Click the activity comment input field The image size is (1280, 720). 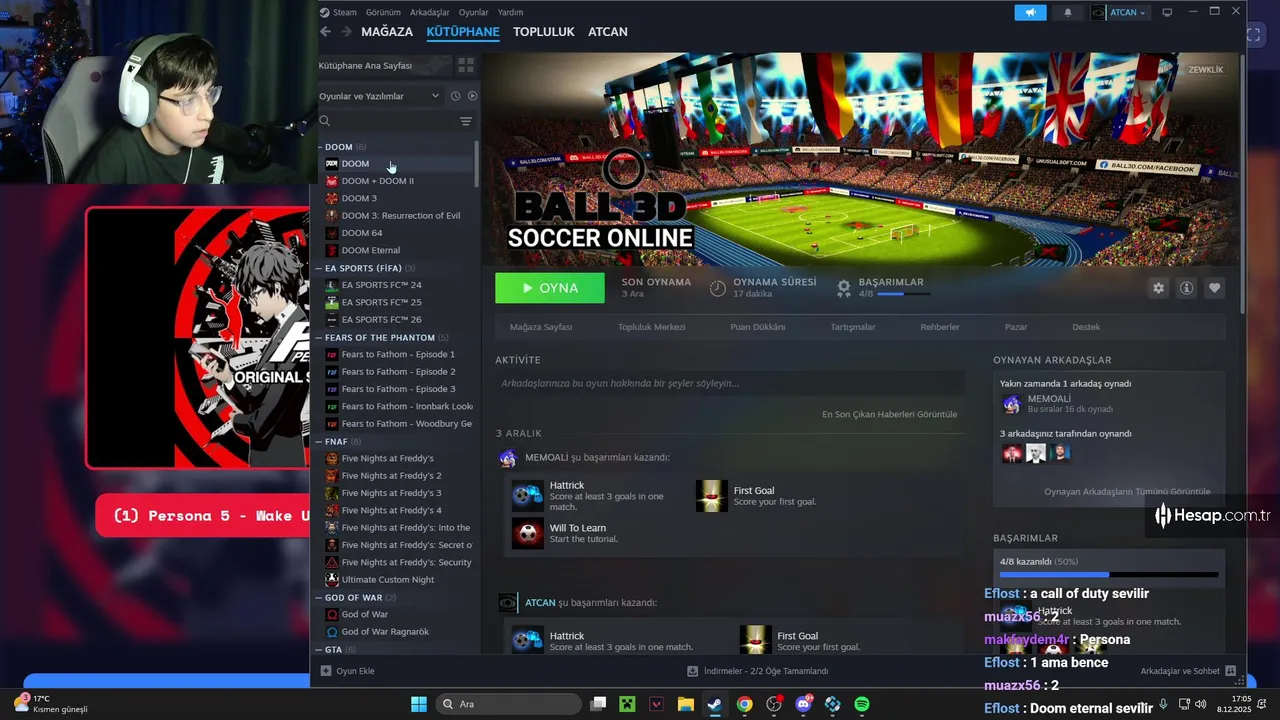(730, 383)
